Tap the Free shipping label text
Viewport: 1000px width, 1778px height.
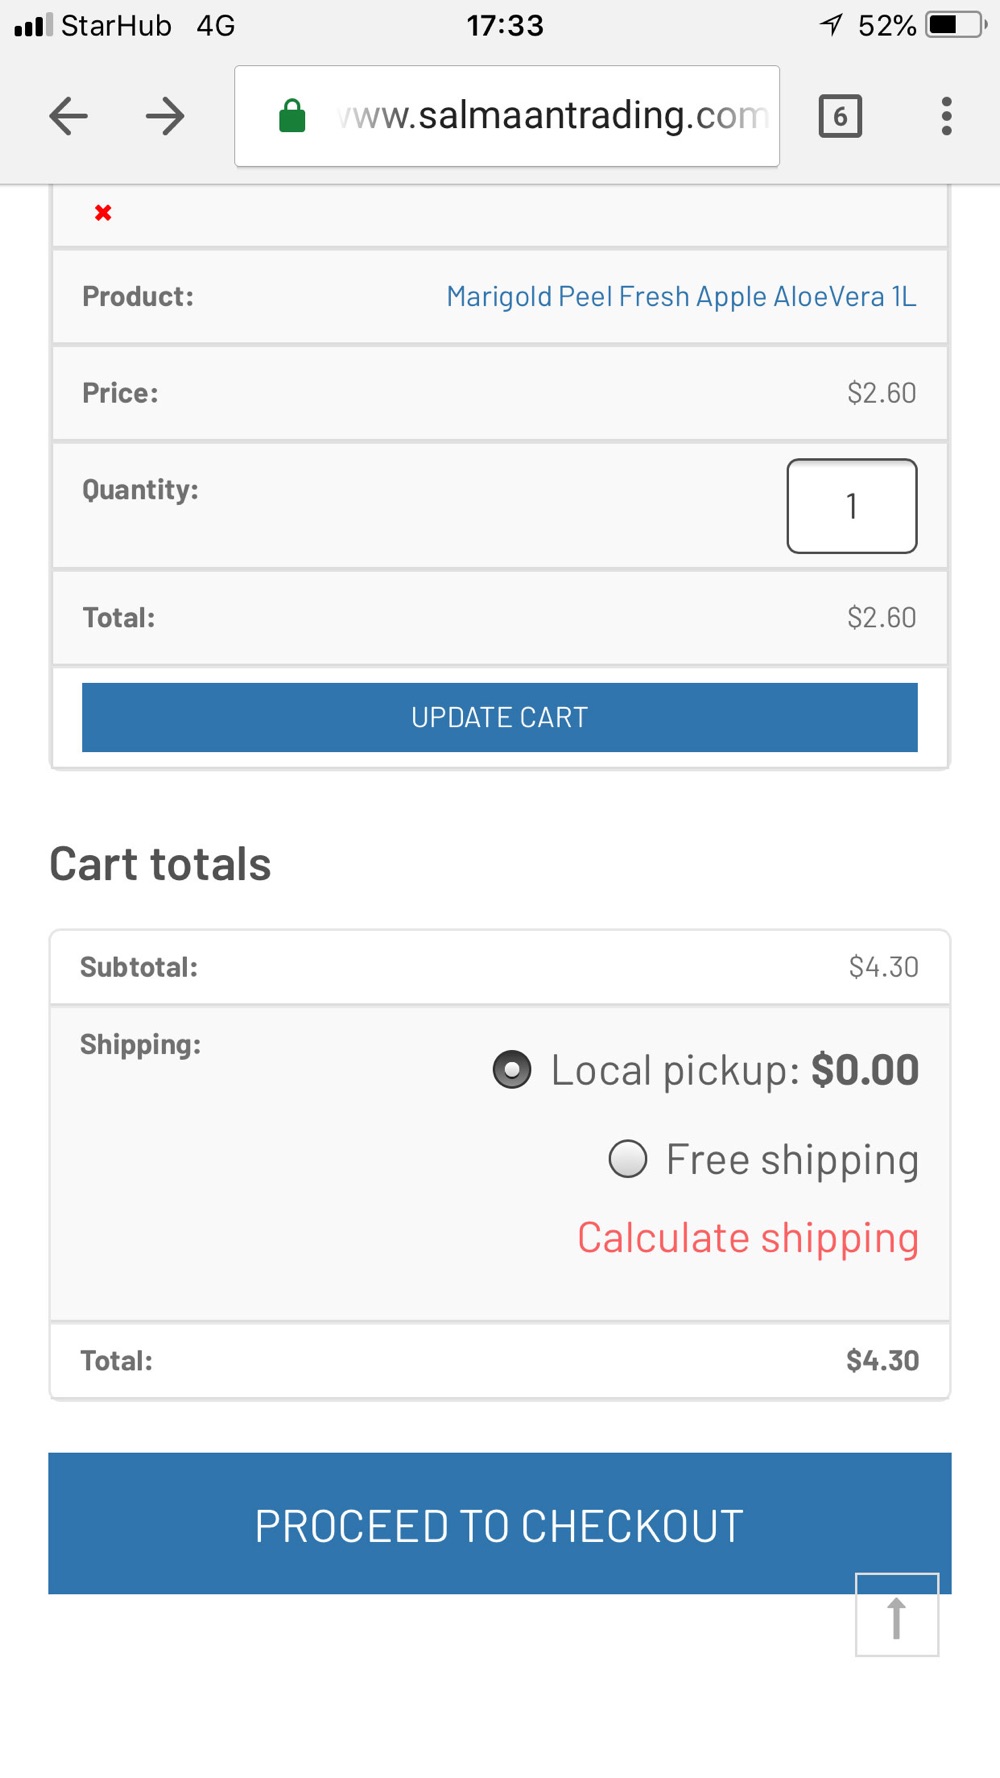tap(792, 1160)
